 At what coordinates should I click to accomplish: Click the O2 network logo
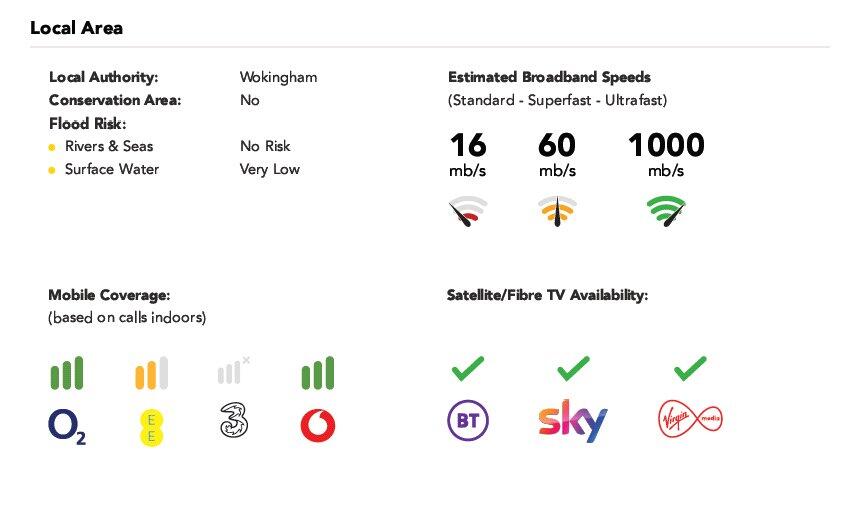coord(67,426)
